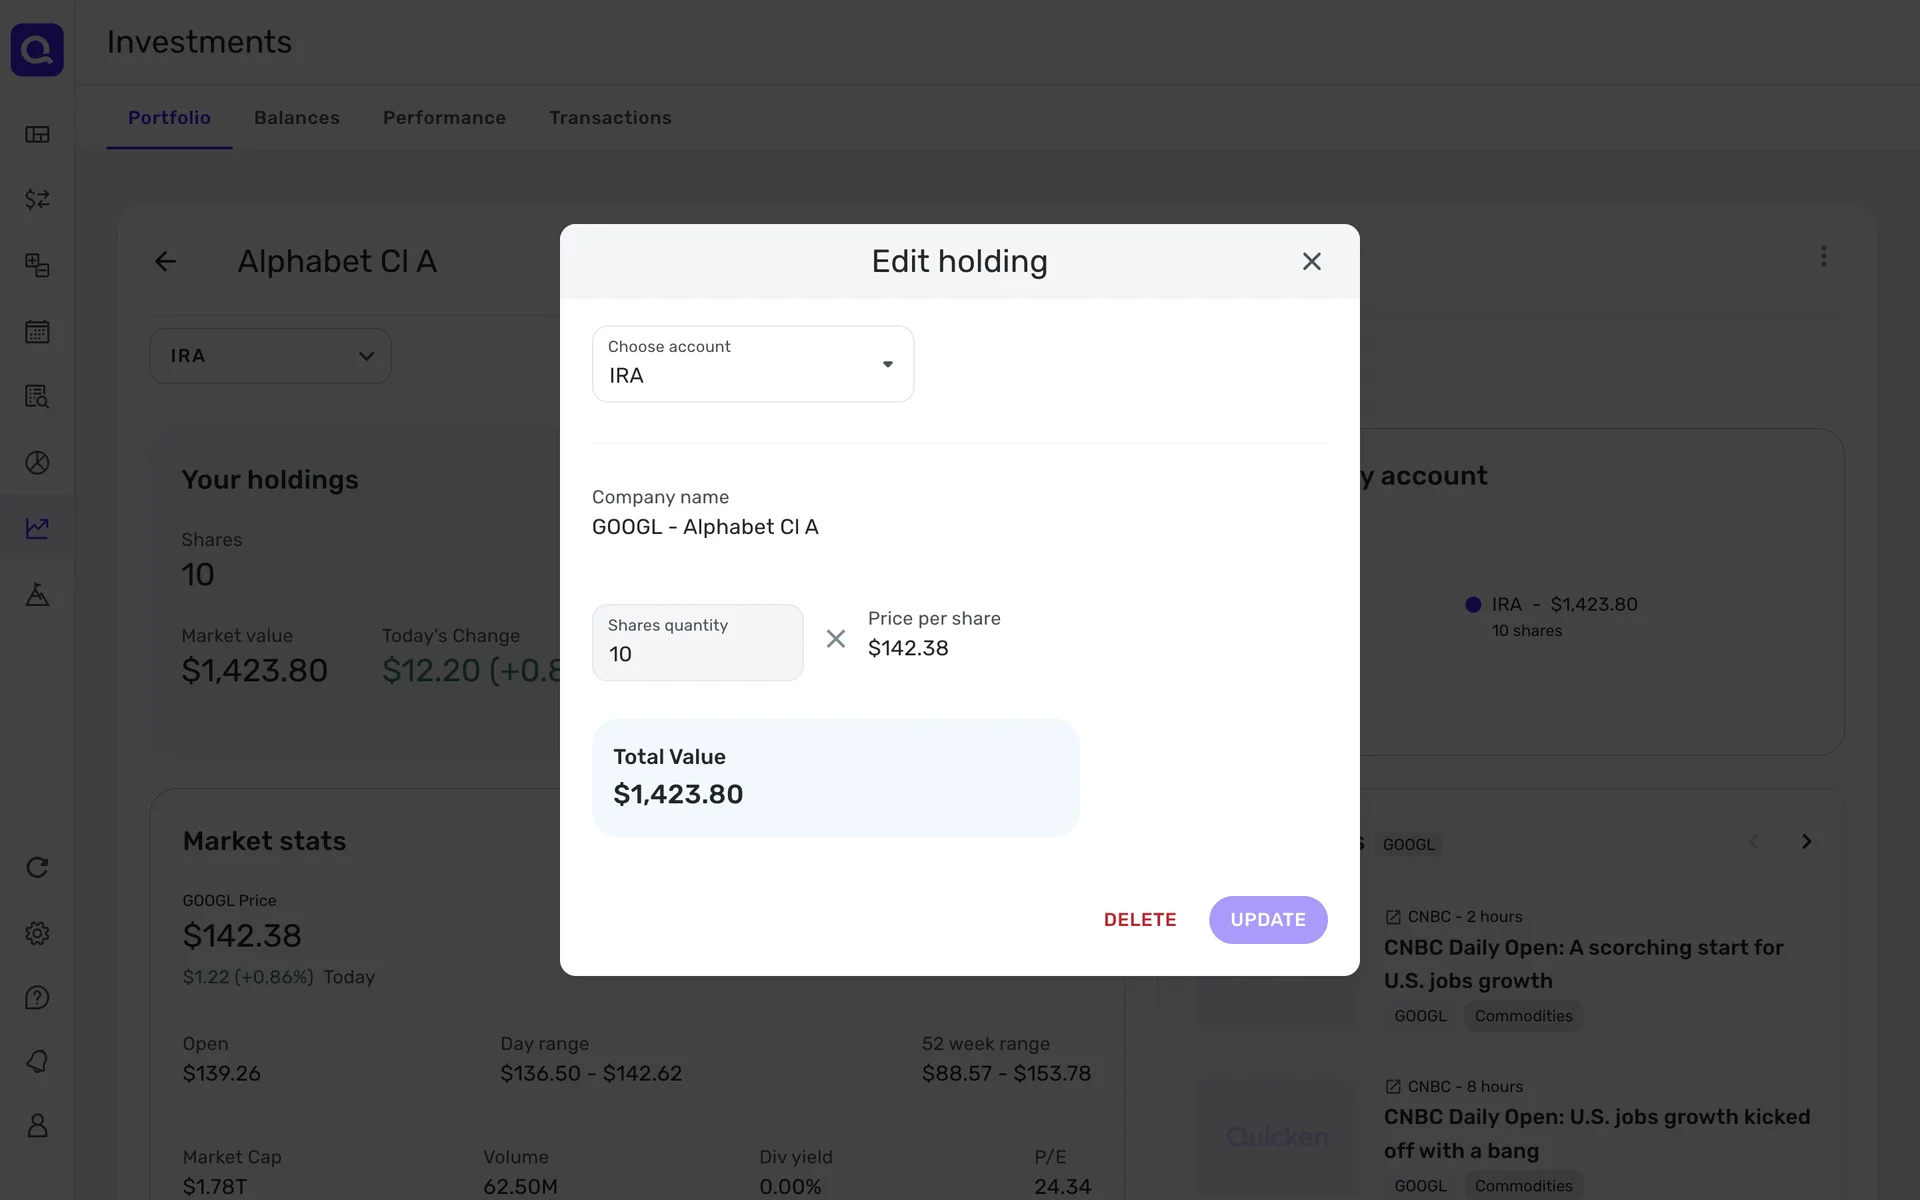Open the IRA account filter dropdown

tap(270, 356)
